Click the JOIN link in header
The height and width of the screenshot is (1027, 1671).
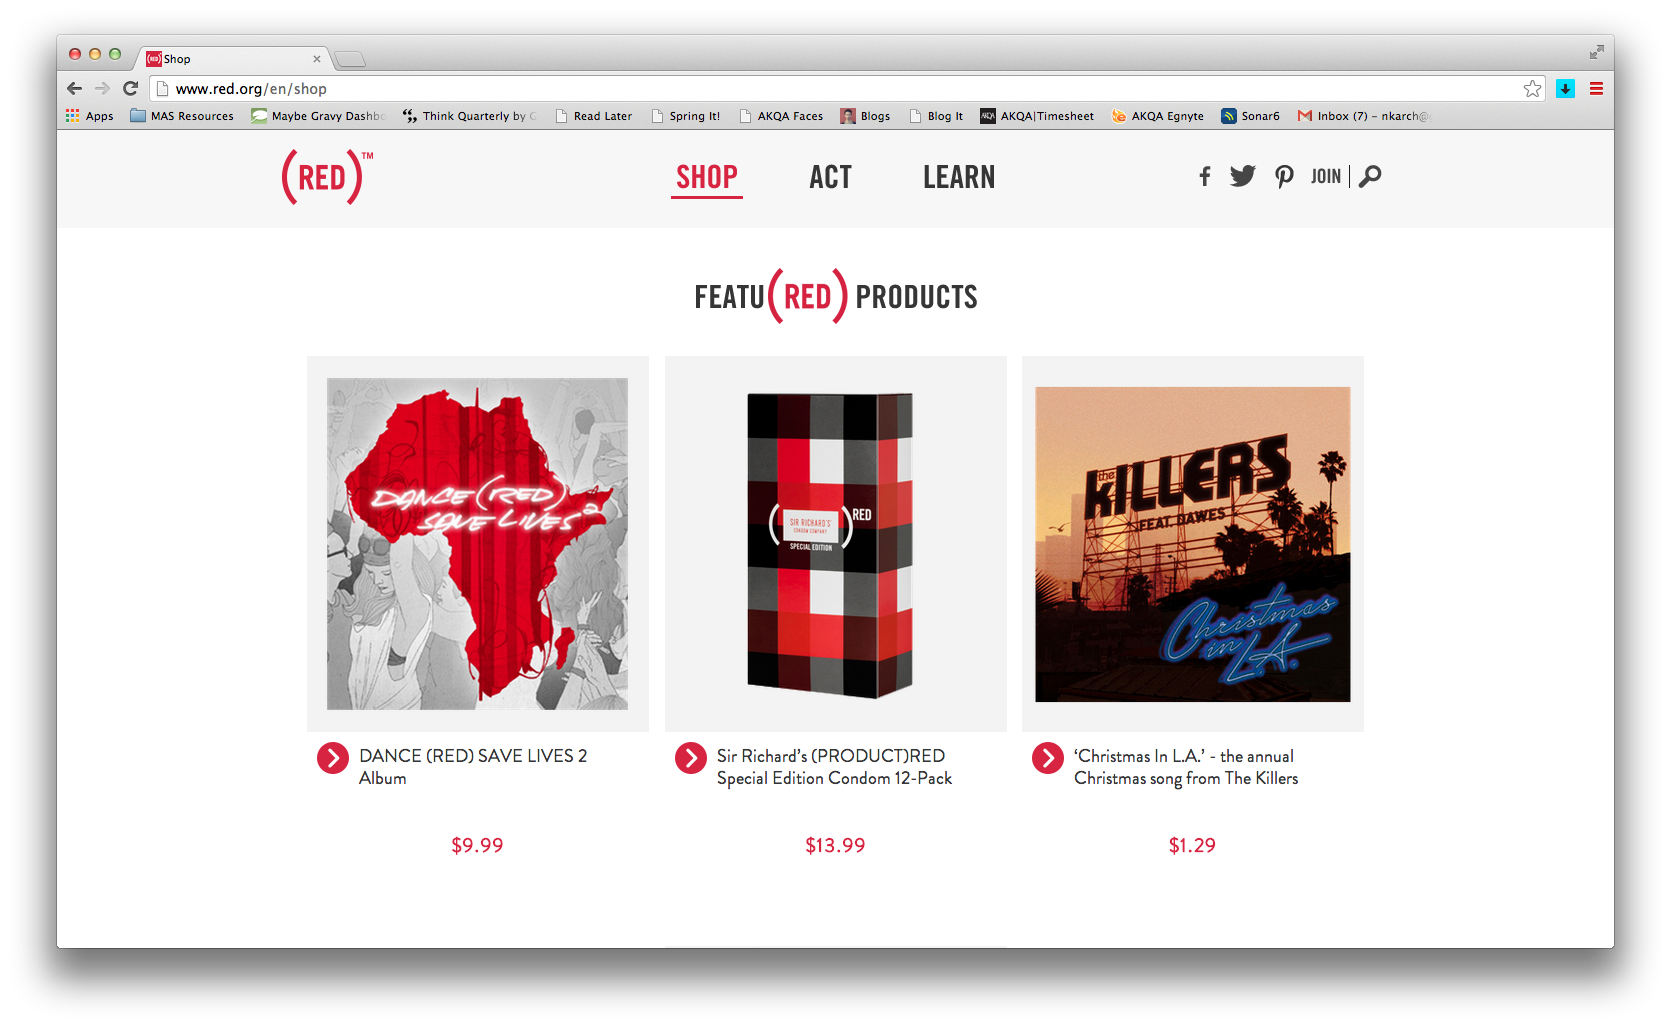(1326, 177)
